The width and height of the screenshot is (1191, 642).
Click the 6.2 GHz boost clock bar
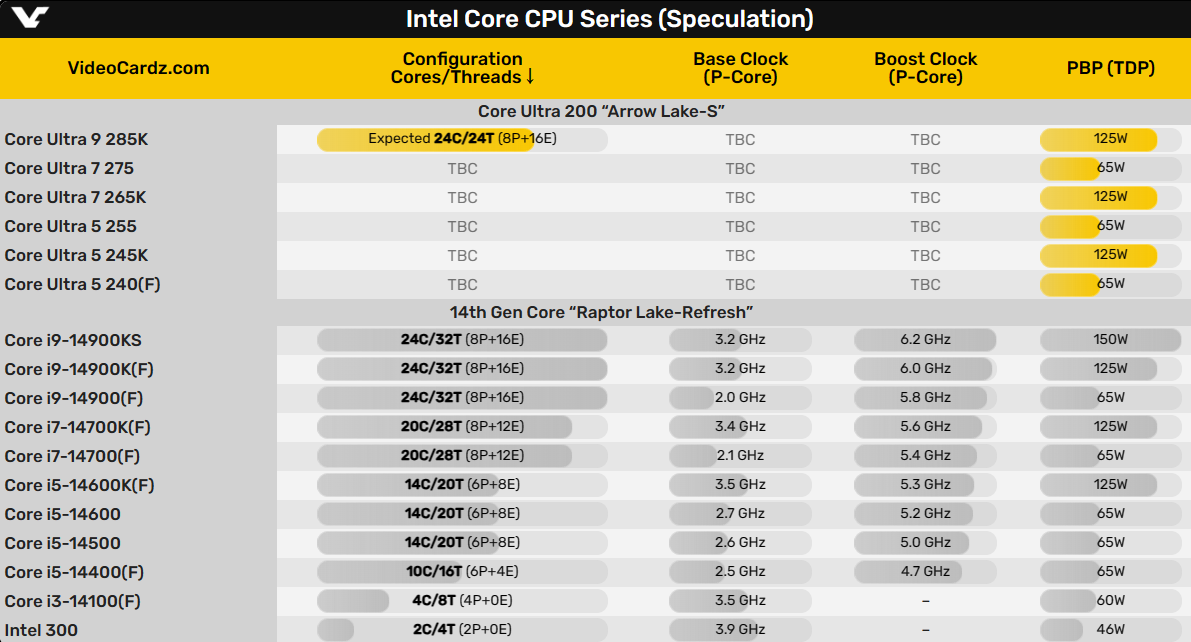point(925,340)
